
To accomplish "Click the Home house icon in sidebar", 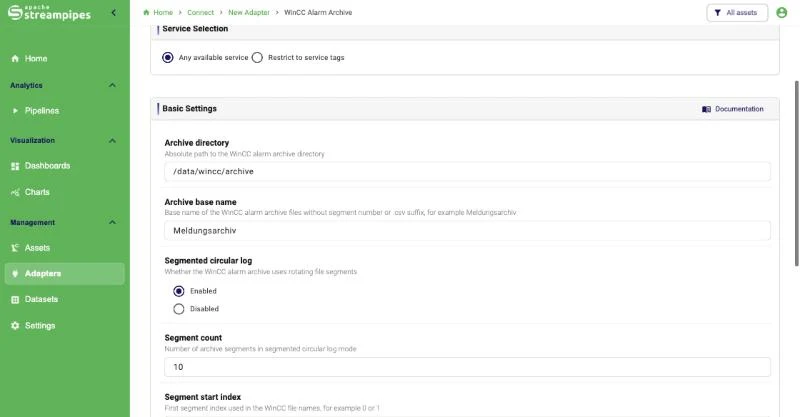I will coord(15,59).
